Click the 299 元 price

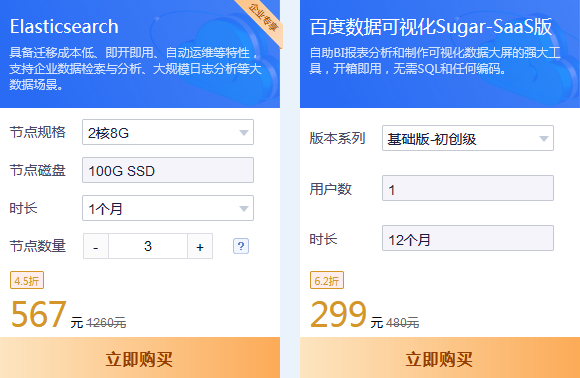click(x=347, y=315)
